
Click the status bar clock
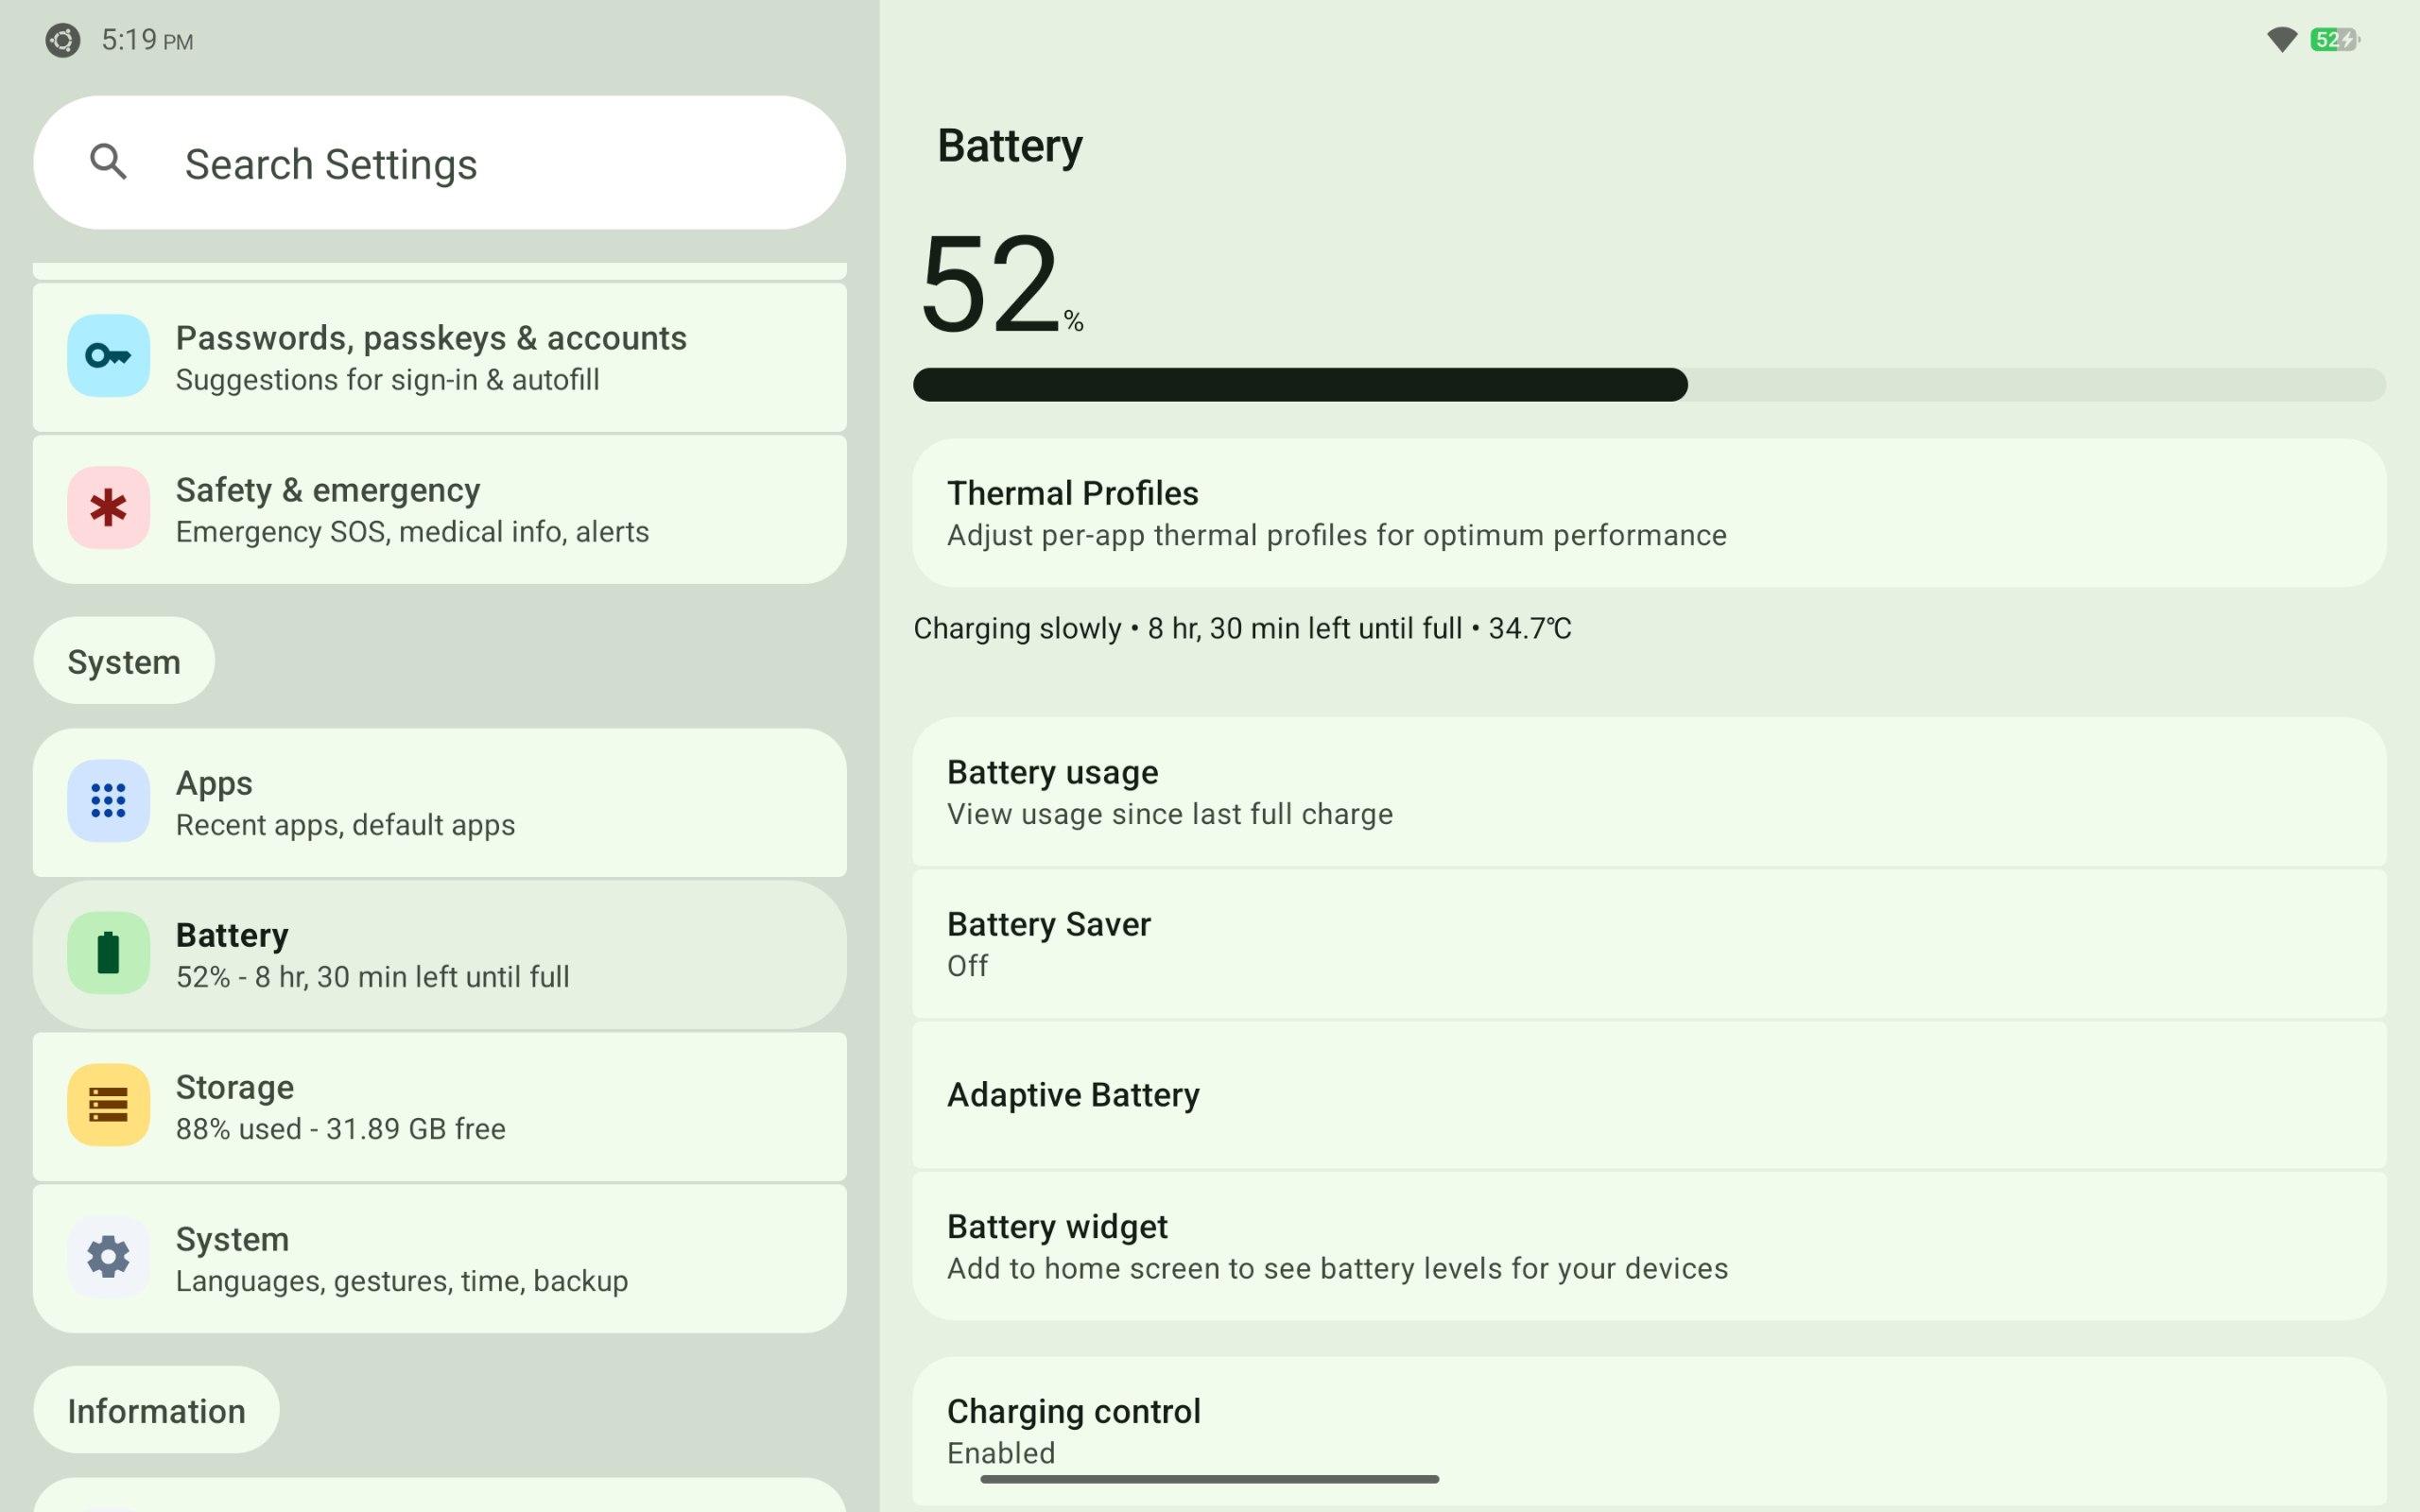[146, 40]
